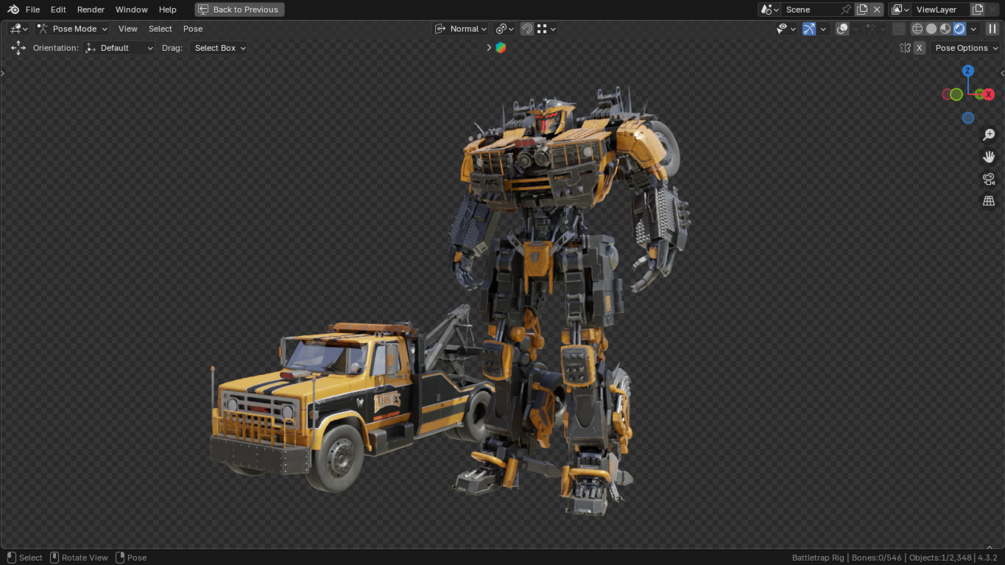Toggle camera view icon
This screenshot has height=565, width=1005.
(989, 179)
